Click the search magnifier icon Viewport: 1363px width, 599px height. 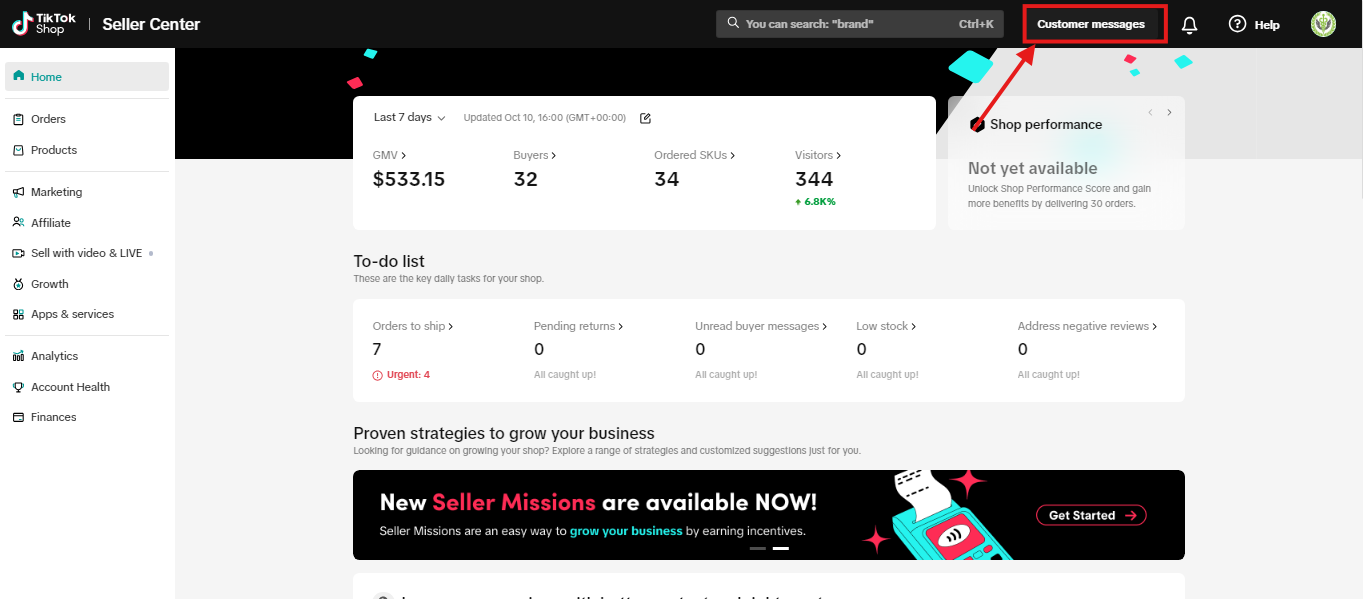pyautogui.click(x=733, y=23)
